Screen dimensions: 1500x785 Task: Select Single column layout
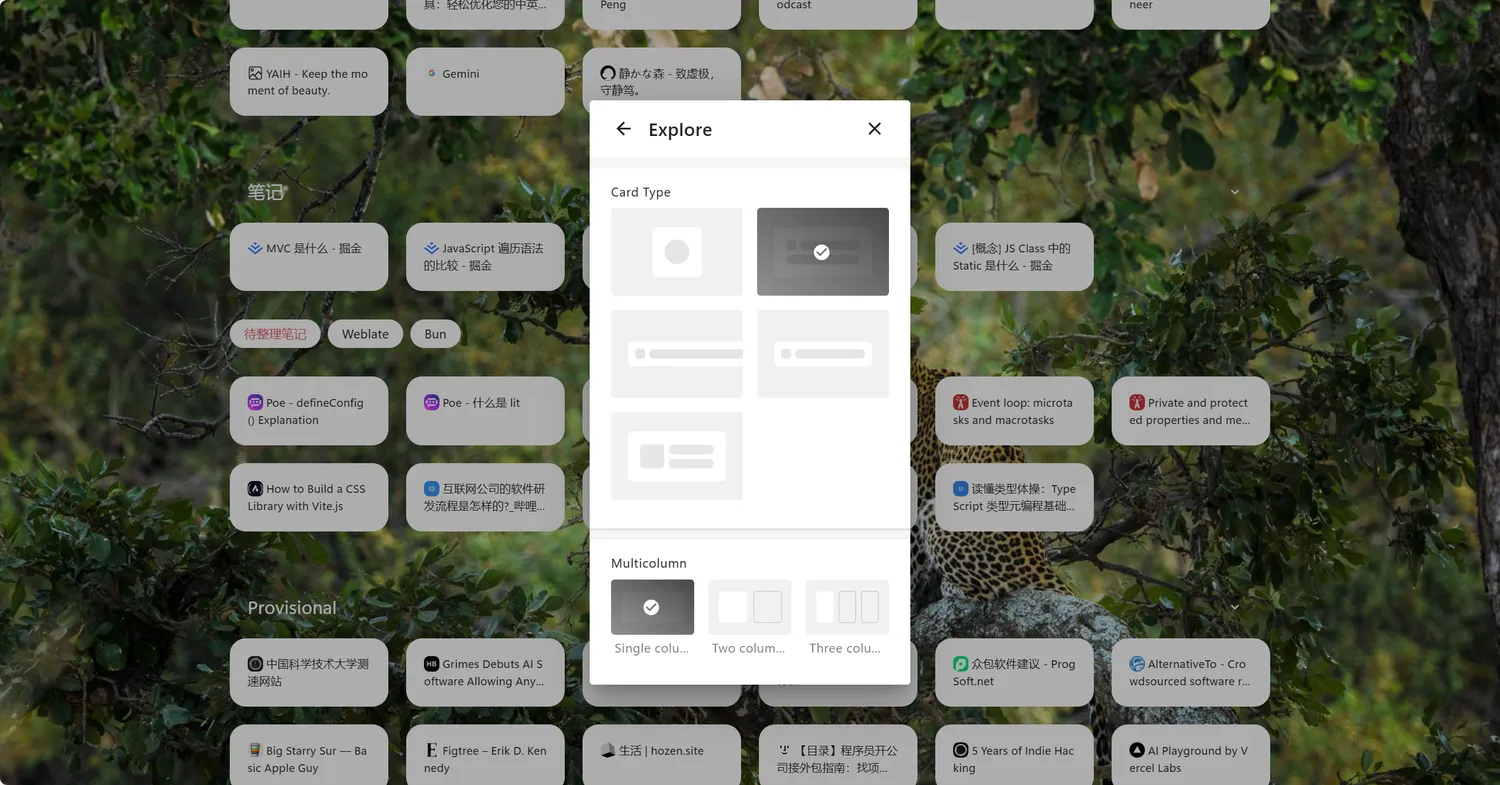pos(652,607)
